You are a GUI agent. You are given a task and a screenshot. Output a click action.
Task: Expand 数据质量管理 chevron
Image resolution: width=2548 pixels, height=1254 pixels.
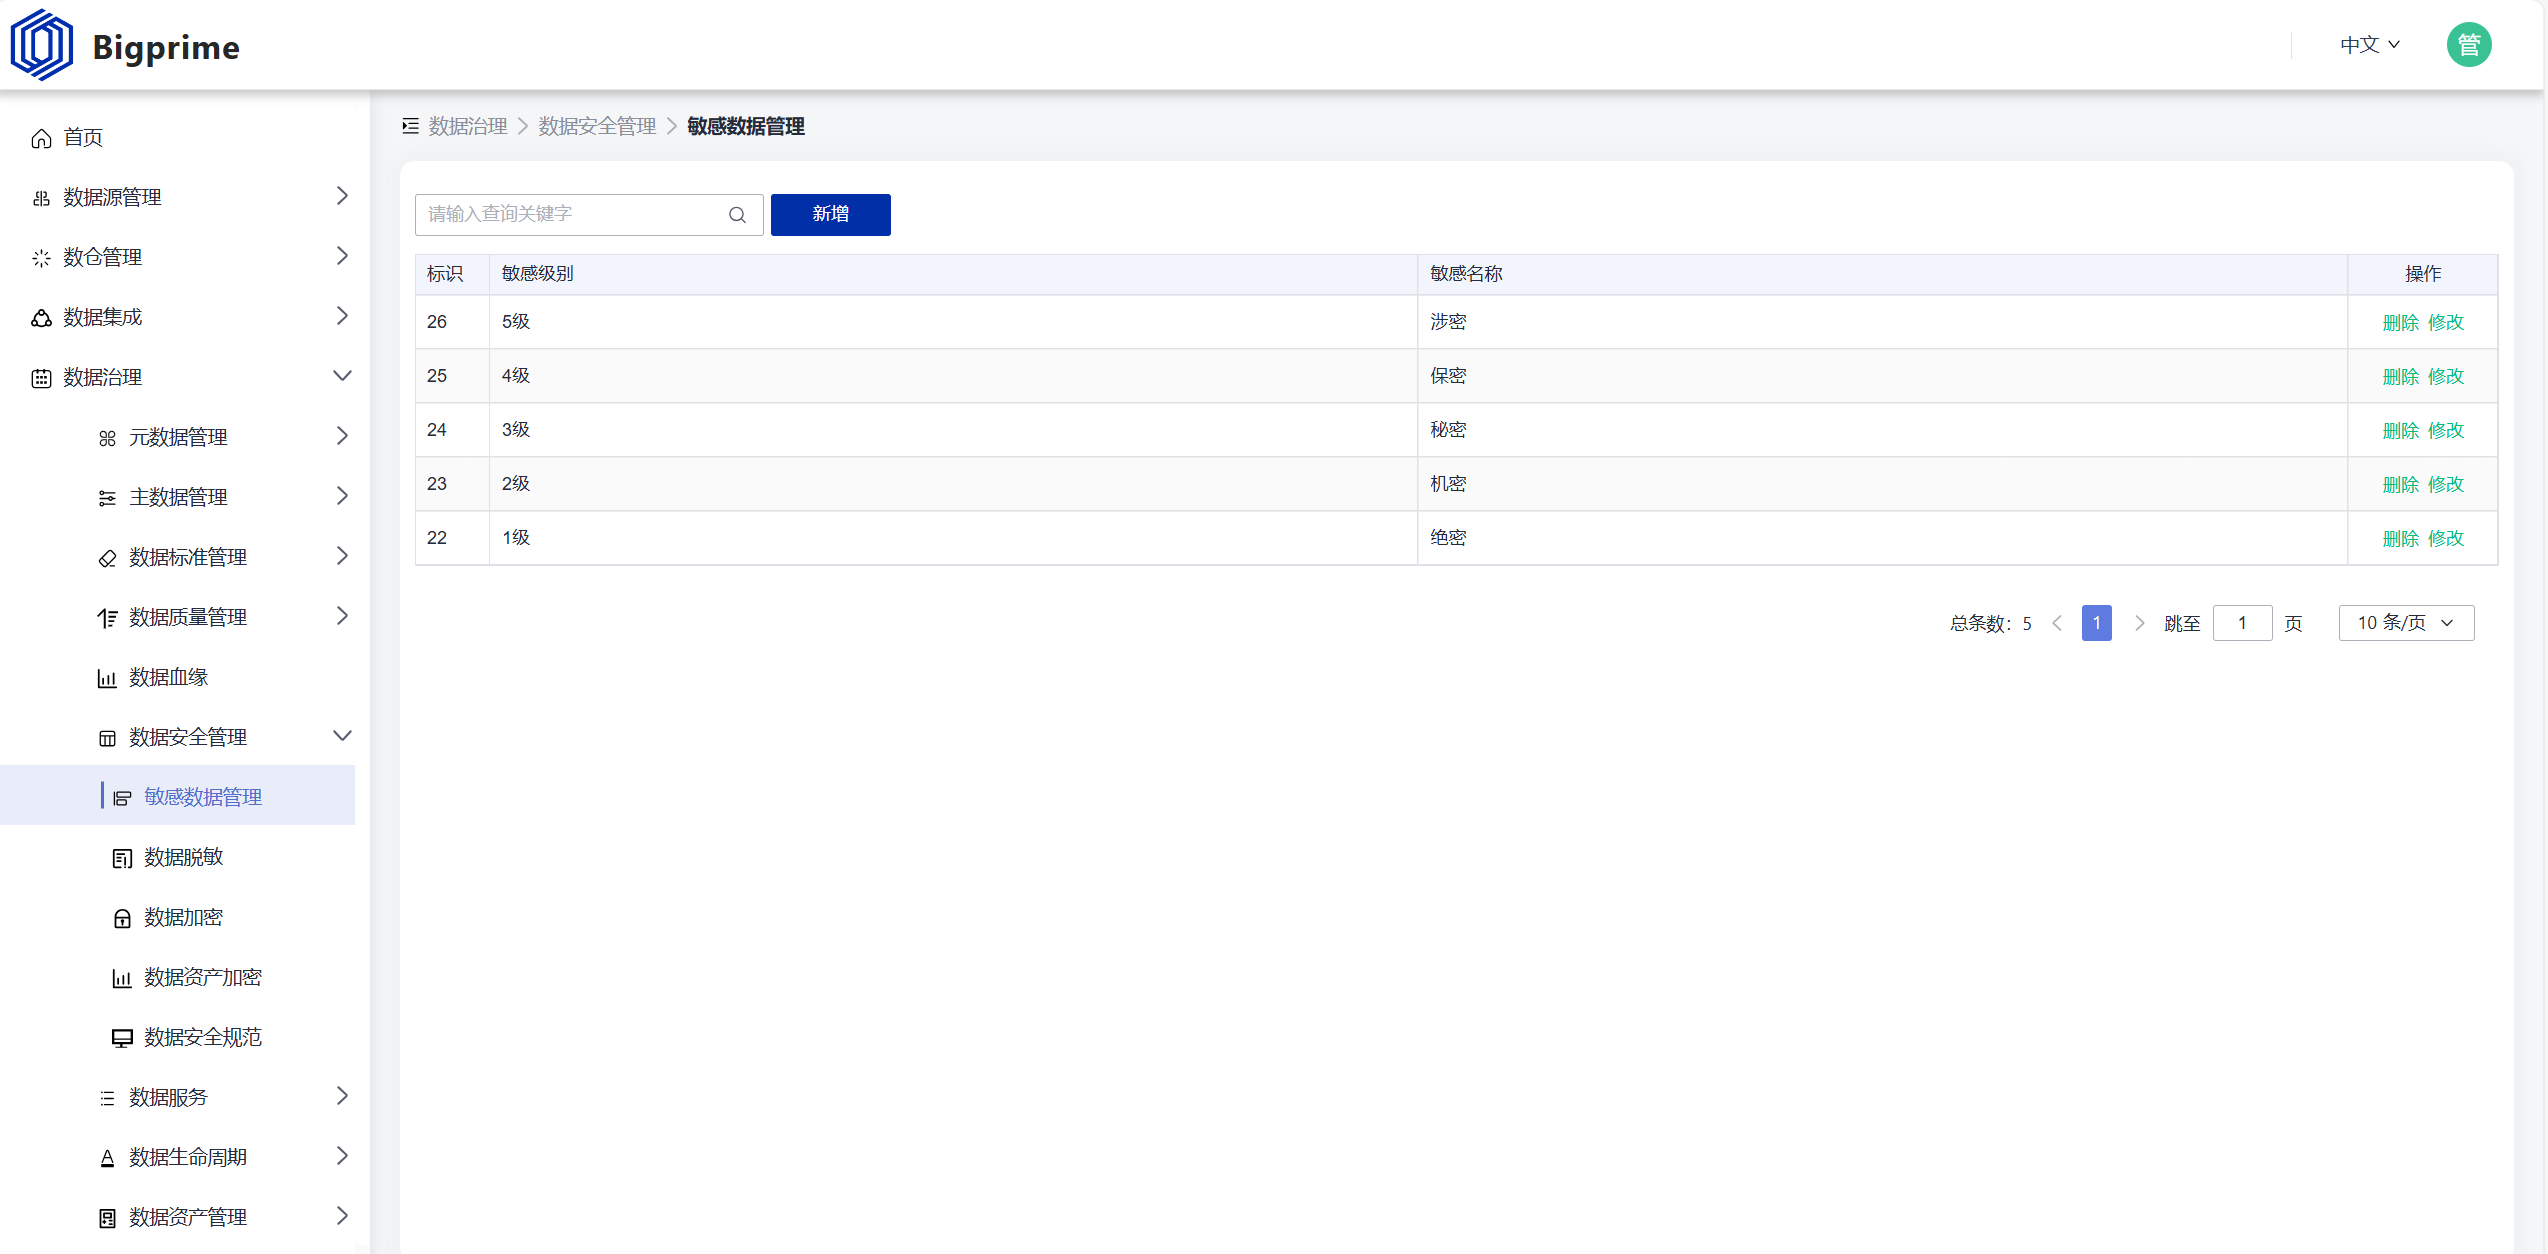tap(342, 616)
